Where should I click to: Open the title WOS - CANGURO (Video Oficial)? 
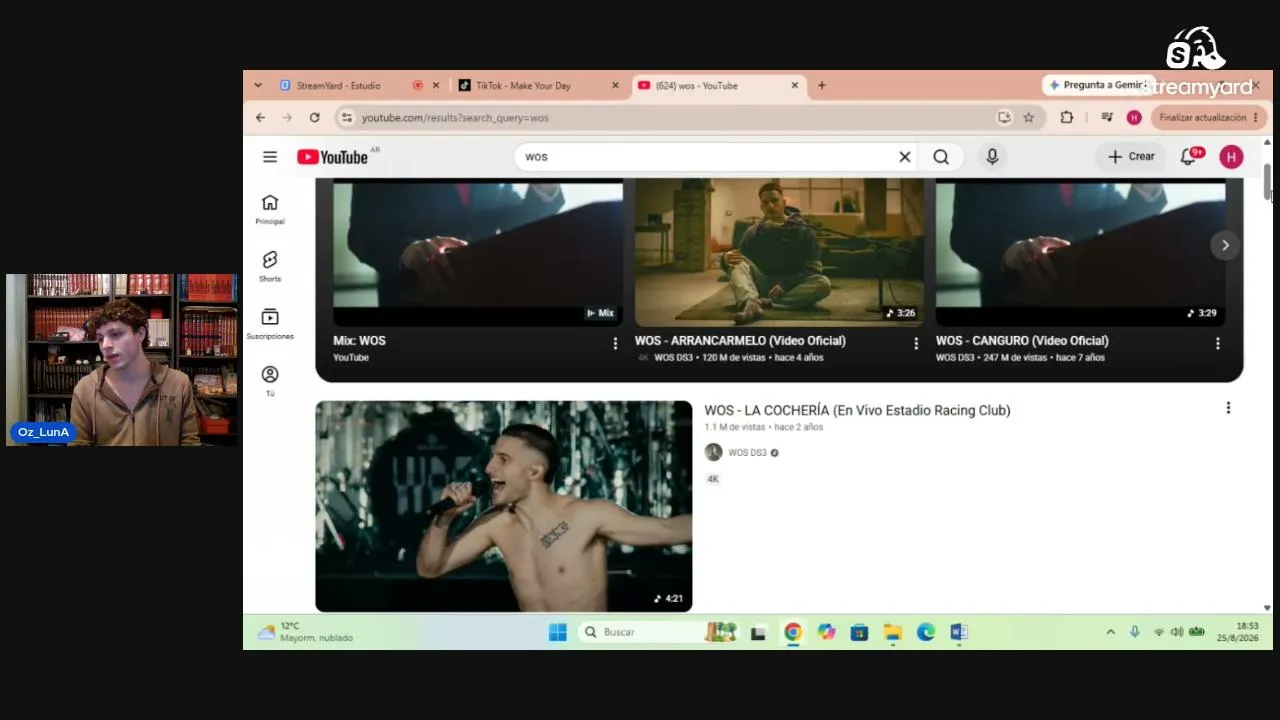1022,341
